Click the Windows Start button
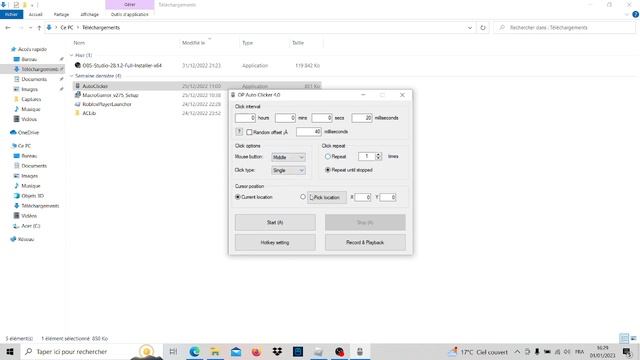Image resolution: width=640 pixels, height=360 pixels. click(10, 351)
